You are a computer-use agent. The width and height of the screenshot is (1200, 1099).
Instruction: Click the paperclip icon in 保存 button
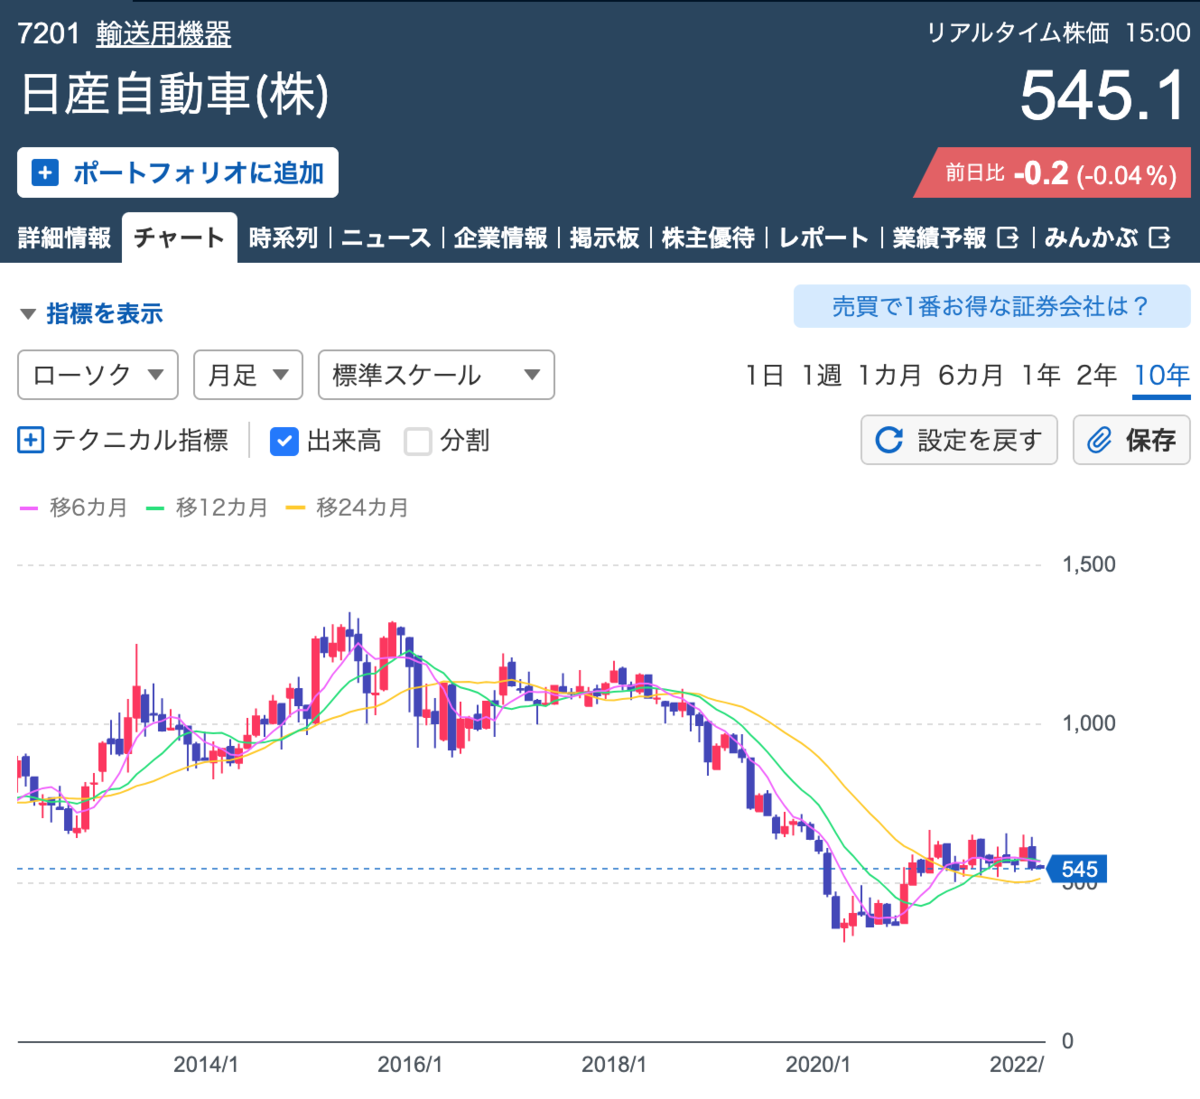click(x=1099, y=440)
